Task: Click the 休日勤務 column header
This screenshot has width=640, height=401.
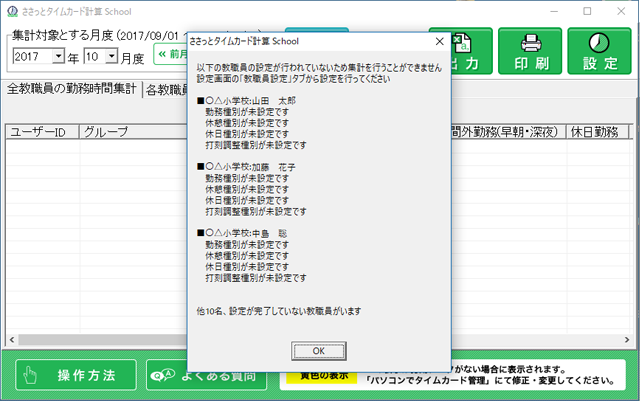Action: pos(596,132)
